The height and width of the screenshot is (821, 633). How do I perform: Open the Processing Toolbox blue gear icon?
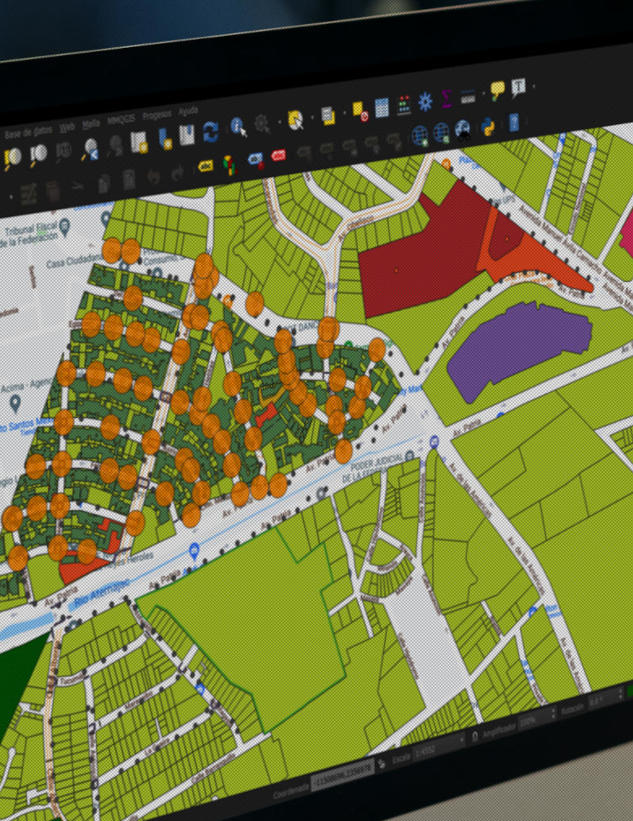coord(425,102)
